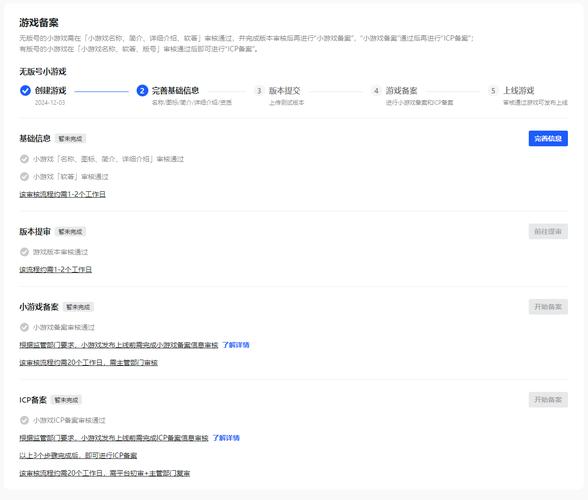Click the 上传测试版本 subtitle under 版本提交
The image size is (588, 500).
point(286,102)
